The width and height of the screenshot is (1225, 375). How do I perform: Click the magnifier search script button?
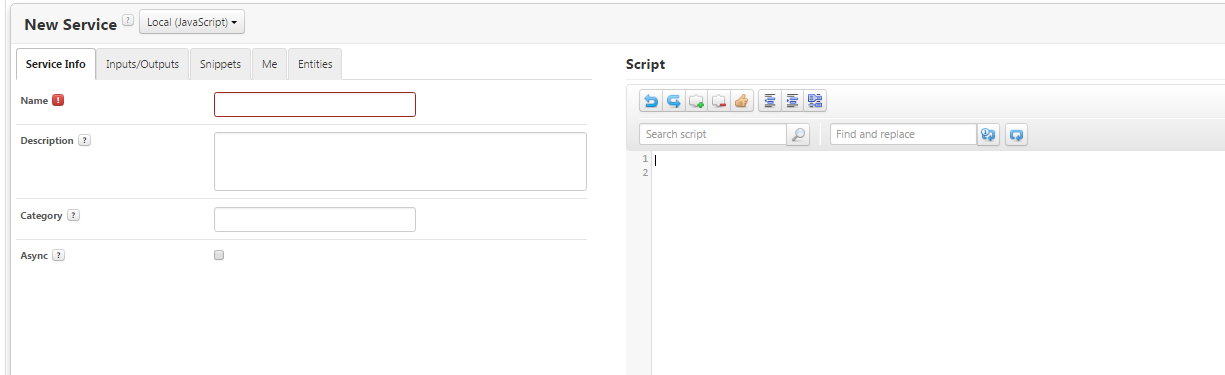point(798,134)
